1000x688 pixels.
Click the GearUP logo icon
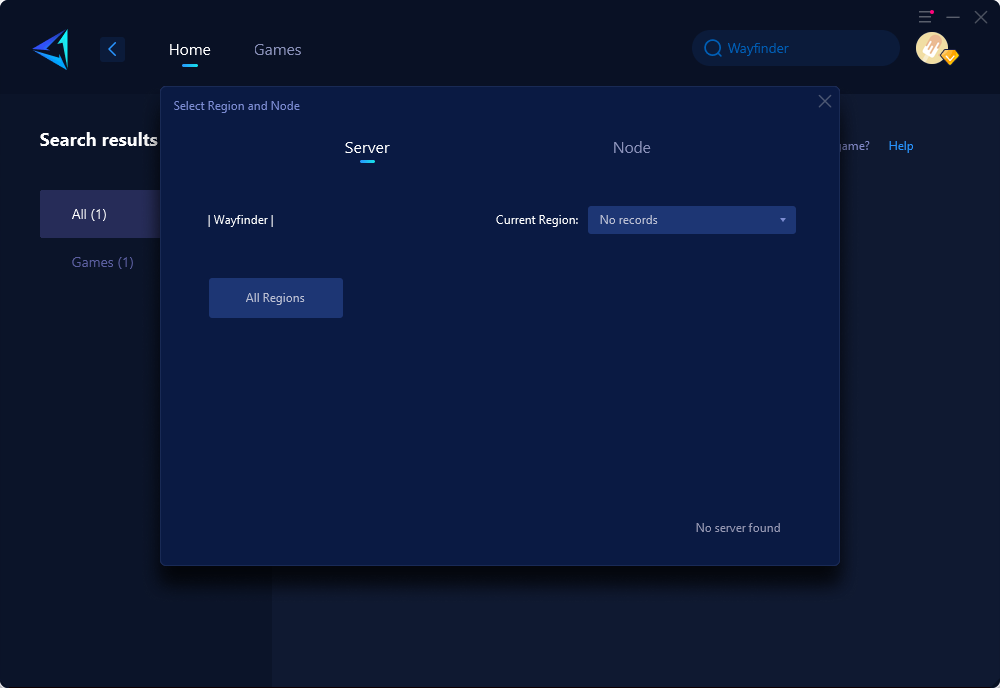click(50, 49)
